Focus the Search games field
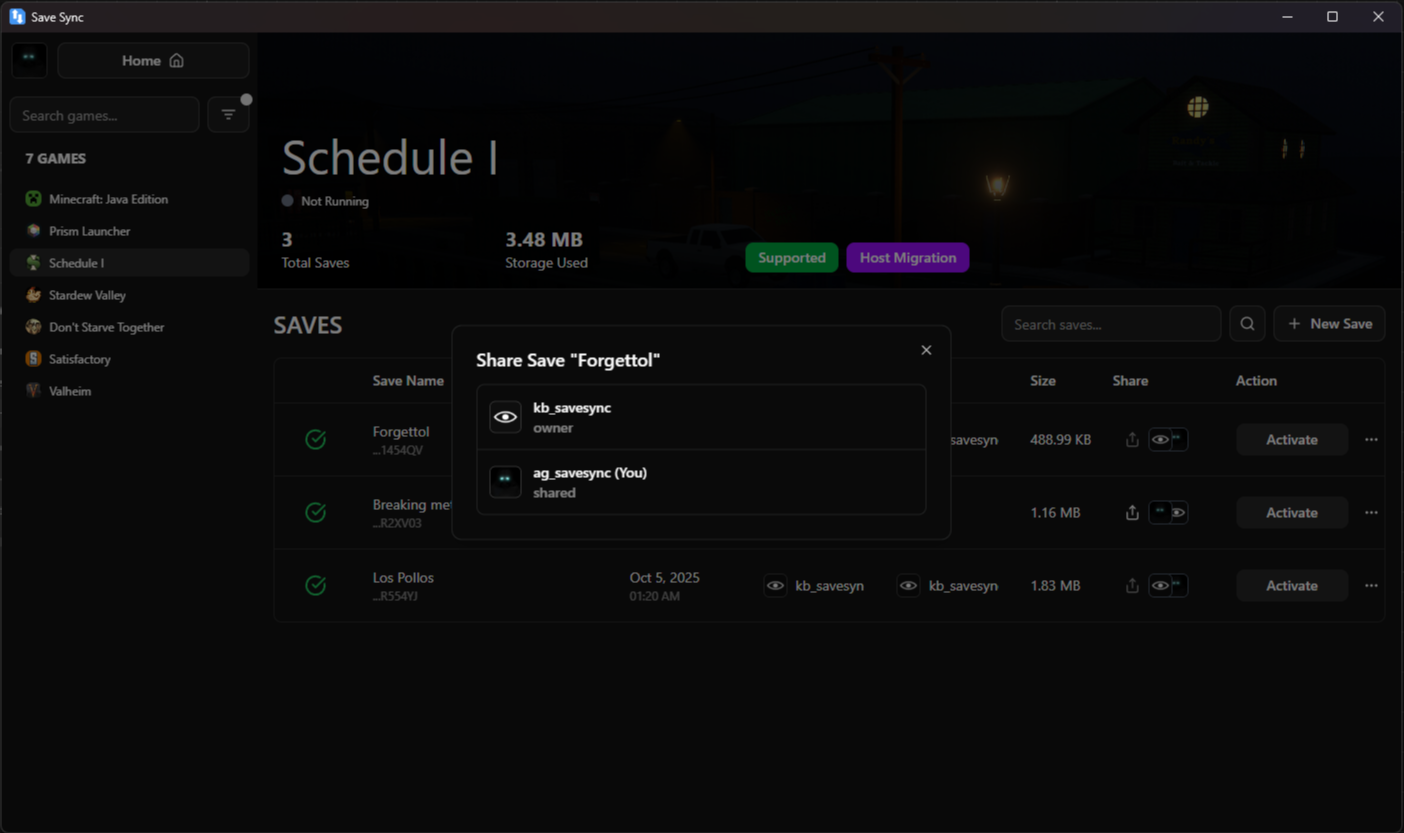Viewport: 1404px width, 833px height. point(104,115)
